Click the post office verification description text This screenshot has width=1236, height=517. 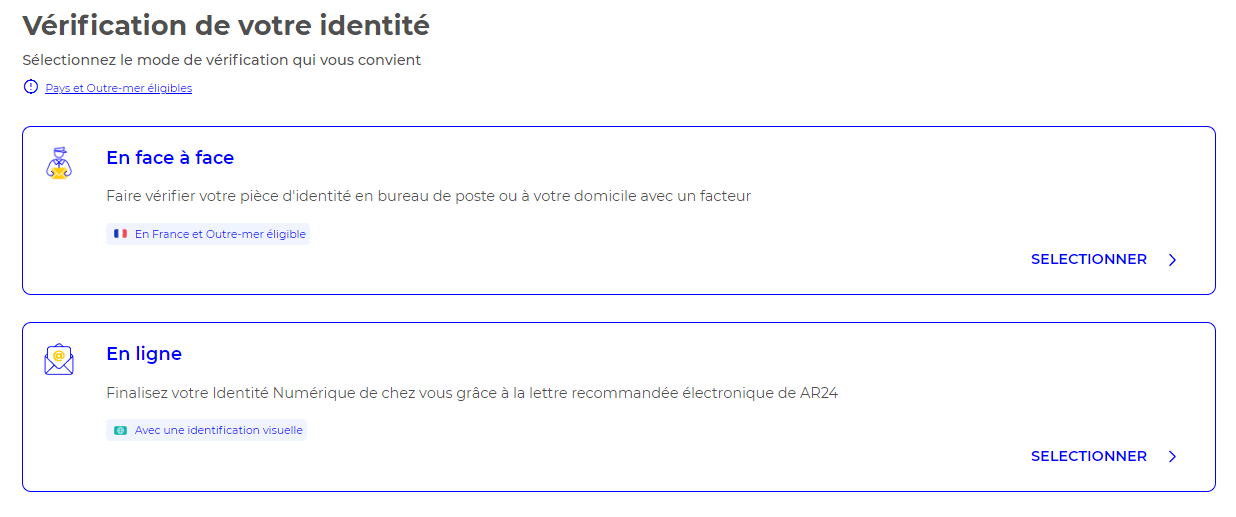point(428,196)
